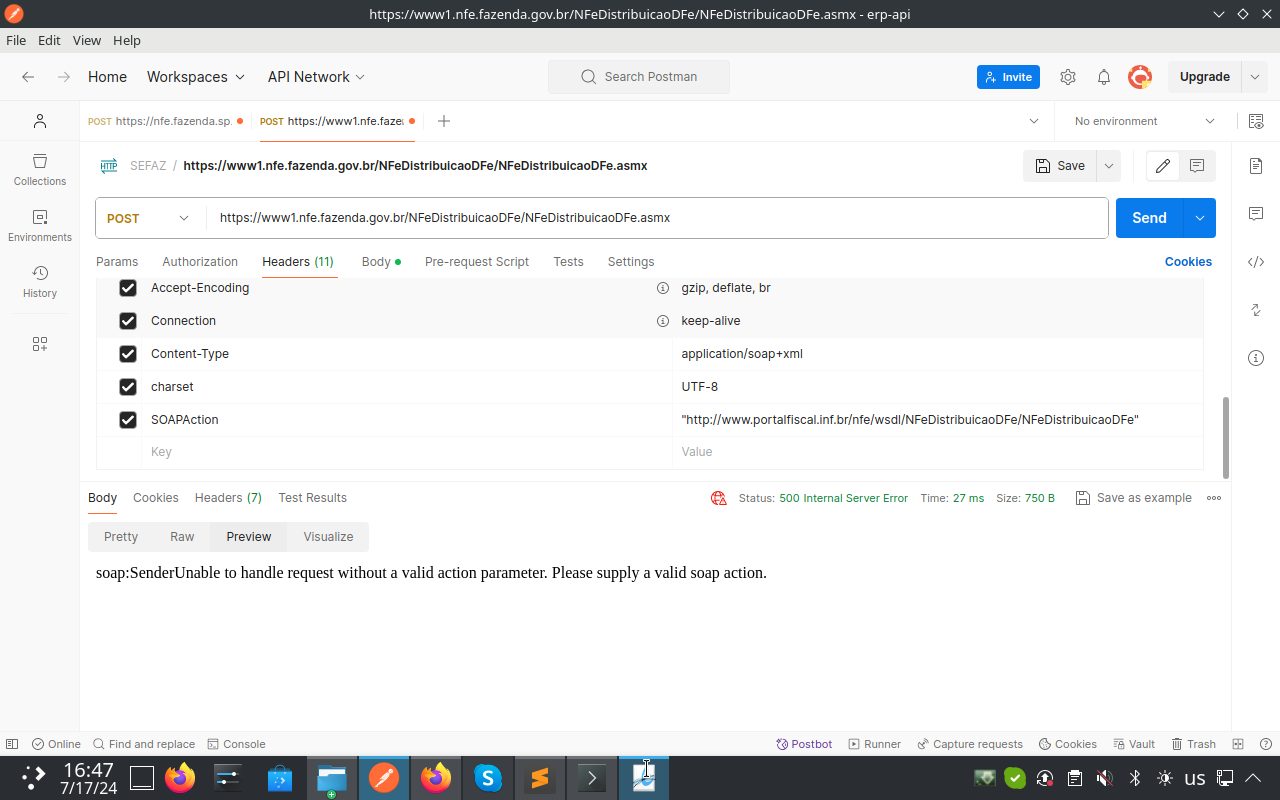The height and width of the screenshot is (800, 1280).
Task: Open the tabs overflow chevron
Action: tap(1034, 121)
